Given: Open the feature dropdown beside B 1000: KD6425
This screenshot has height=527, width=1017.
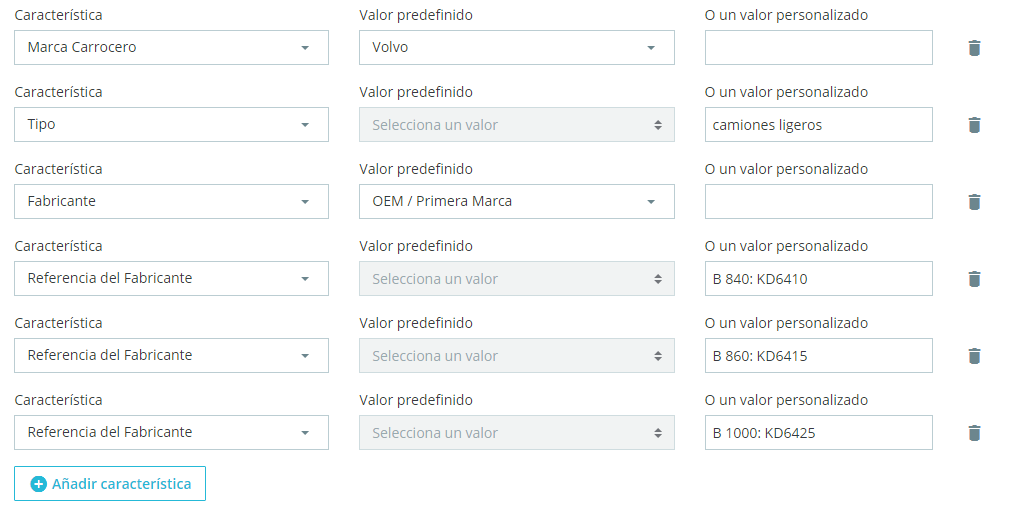Looking at the screenshot, I should (171, 433).
